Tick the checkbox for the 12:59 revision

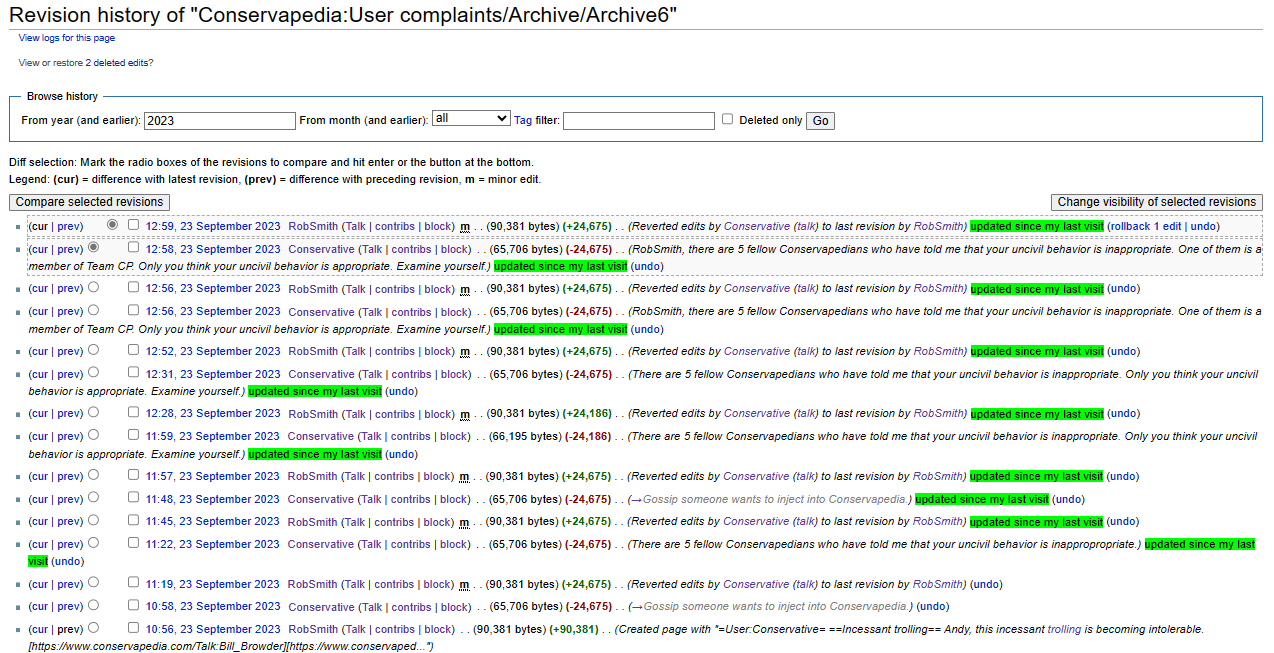pyautogui.click(x=134, y=225)
